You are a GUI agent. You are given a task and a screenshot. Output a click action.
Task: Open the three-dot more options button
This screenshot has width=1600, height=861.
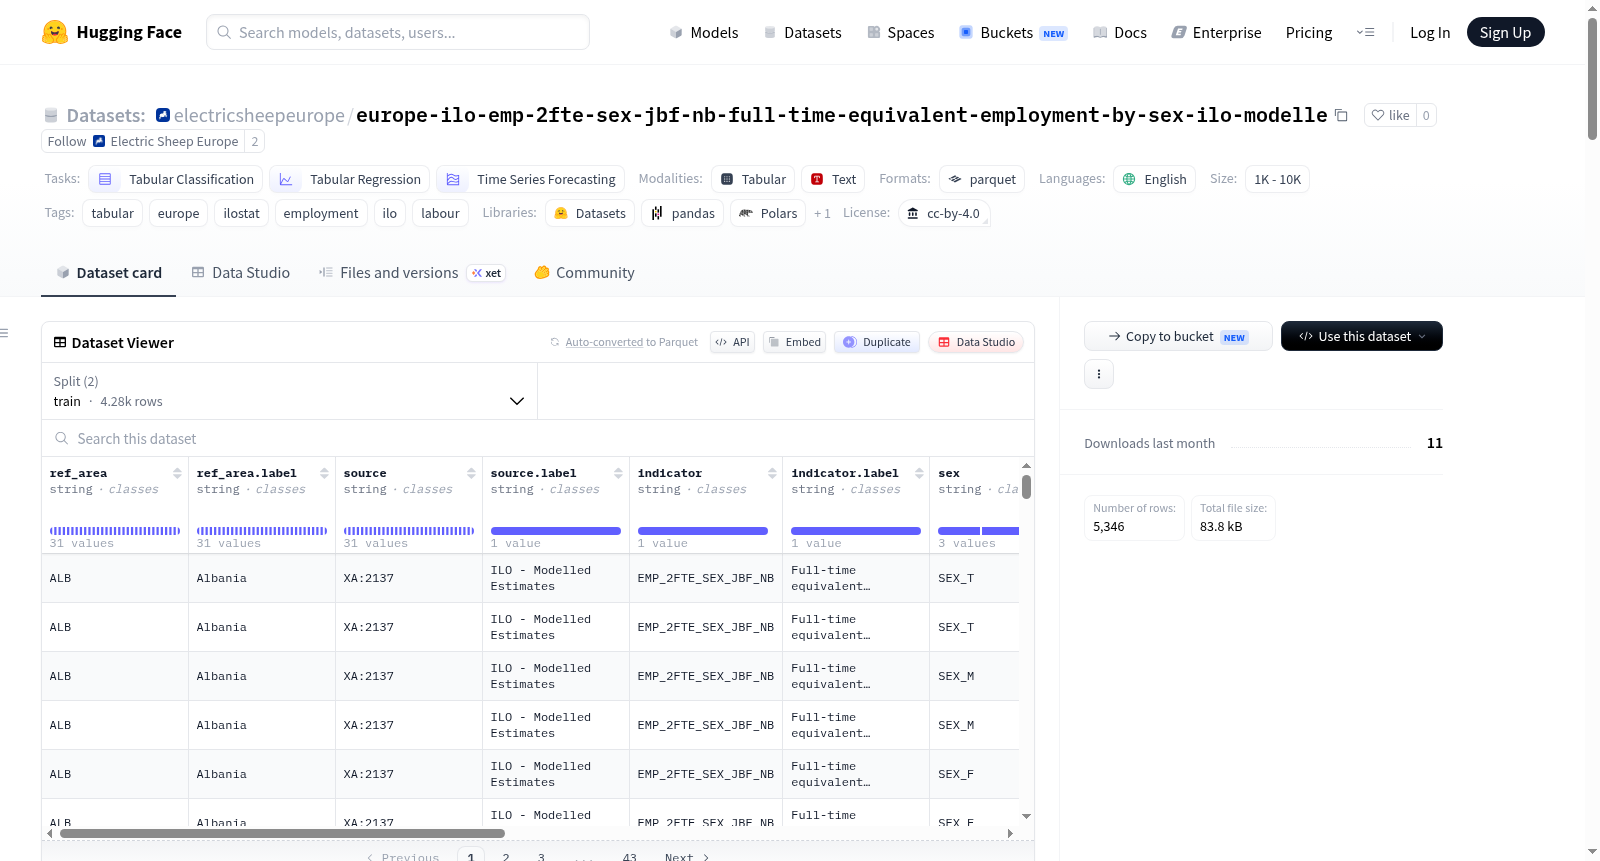1099,374
